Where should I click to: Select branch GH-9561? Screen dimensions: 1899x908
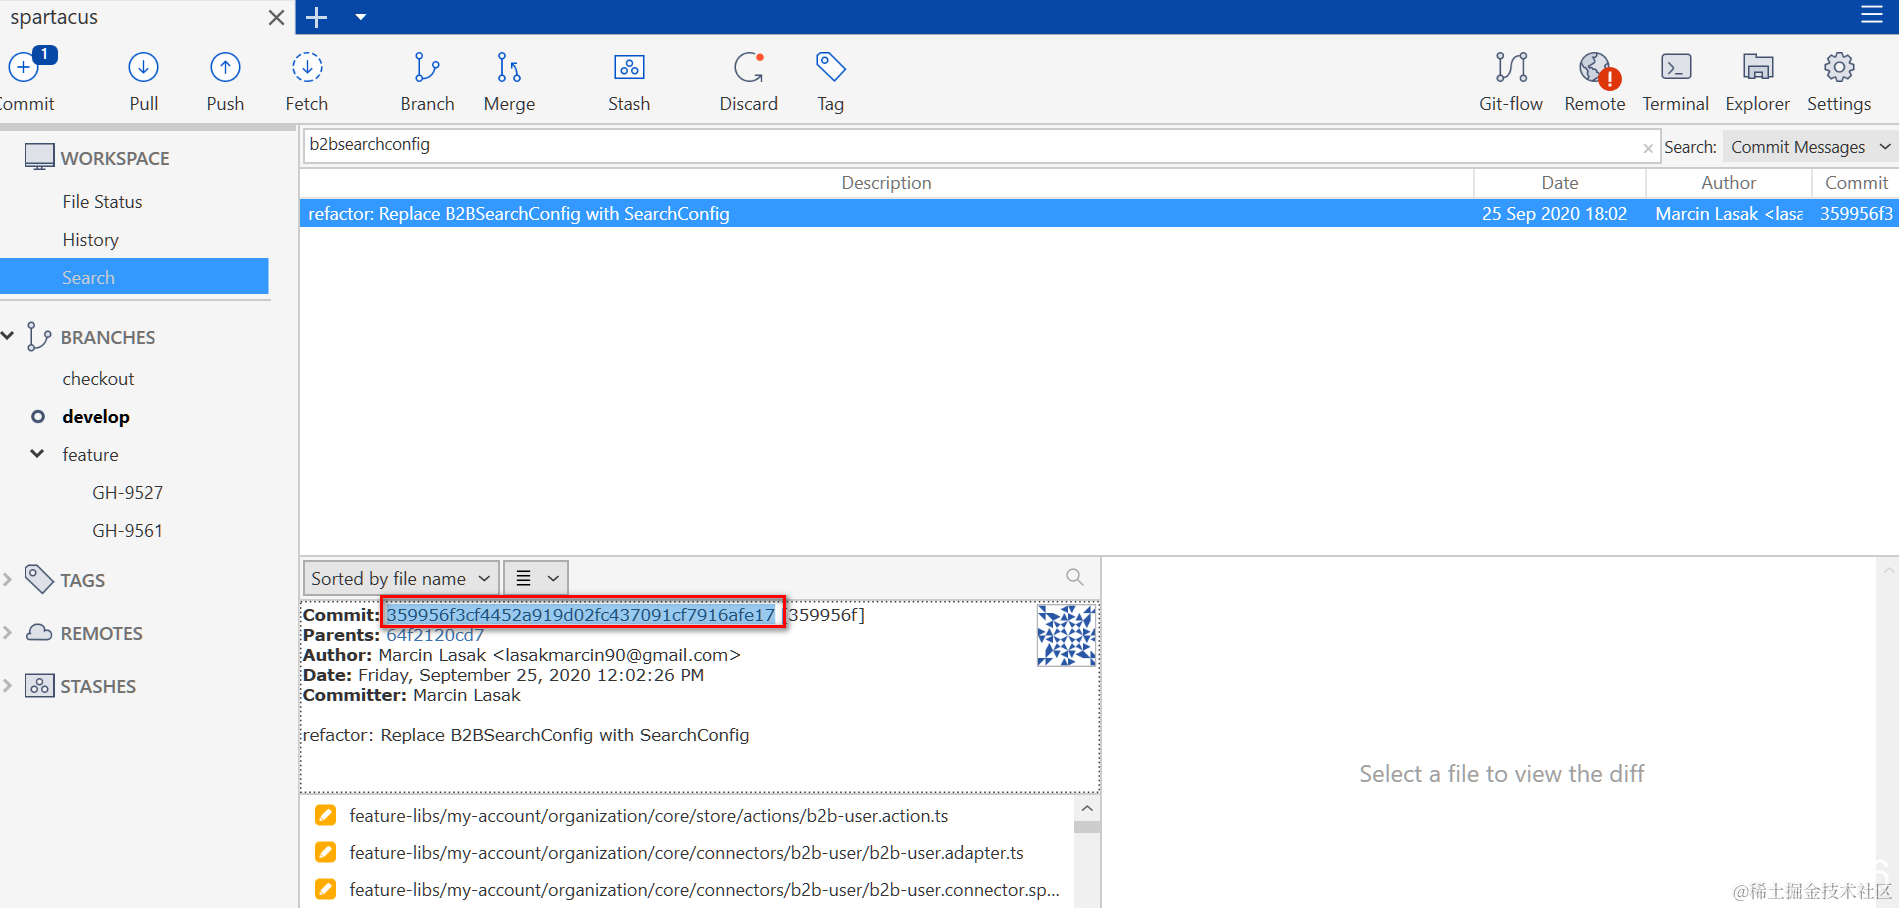click(x=127, y=531)
